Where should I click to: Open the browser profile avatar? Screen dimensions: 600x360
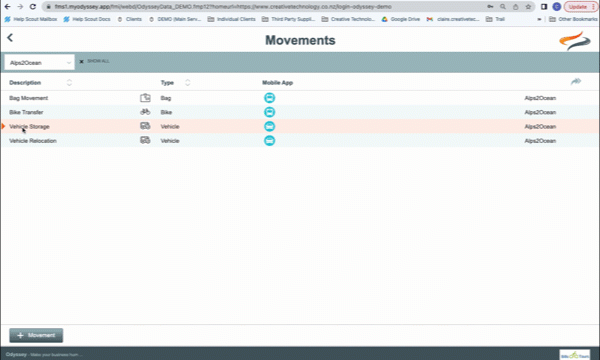(557, 7)
